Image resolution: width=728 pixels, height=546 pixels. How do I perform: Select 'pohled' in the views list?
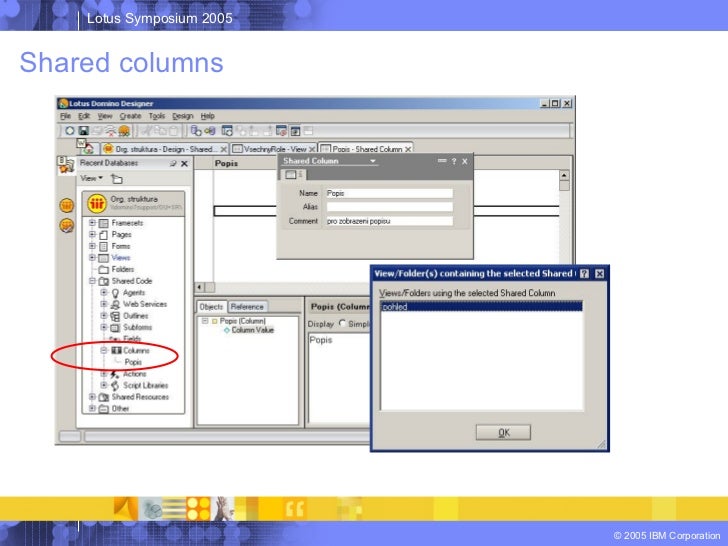tap(481, 306)
